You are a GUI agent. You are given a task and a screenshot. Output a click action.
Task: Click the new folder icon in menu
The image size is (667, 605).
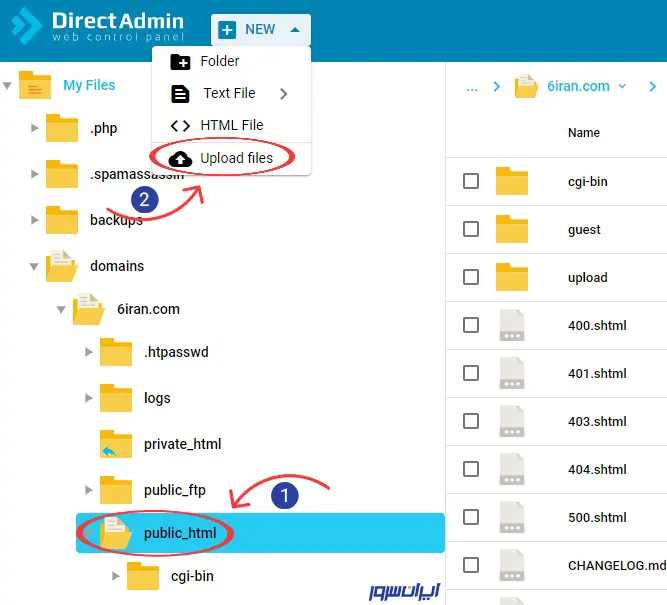pyautogui.click(x=180, y=62)
